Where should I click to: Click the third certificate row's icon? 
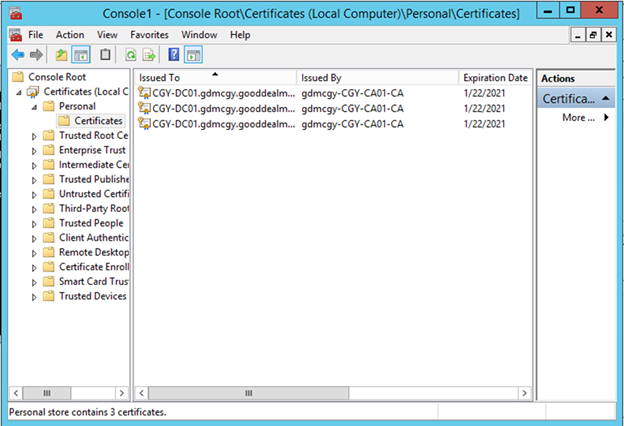coord(144,123)
